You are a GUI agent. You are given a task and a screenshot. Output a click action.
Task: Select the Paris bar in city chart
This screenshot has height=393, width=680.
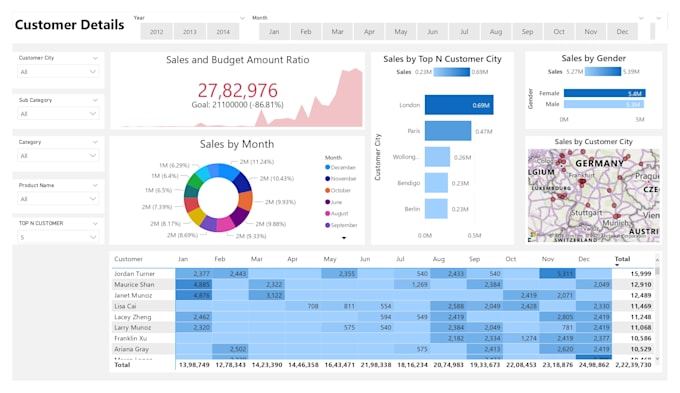[x=448, y=131]
